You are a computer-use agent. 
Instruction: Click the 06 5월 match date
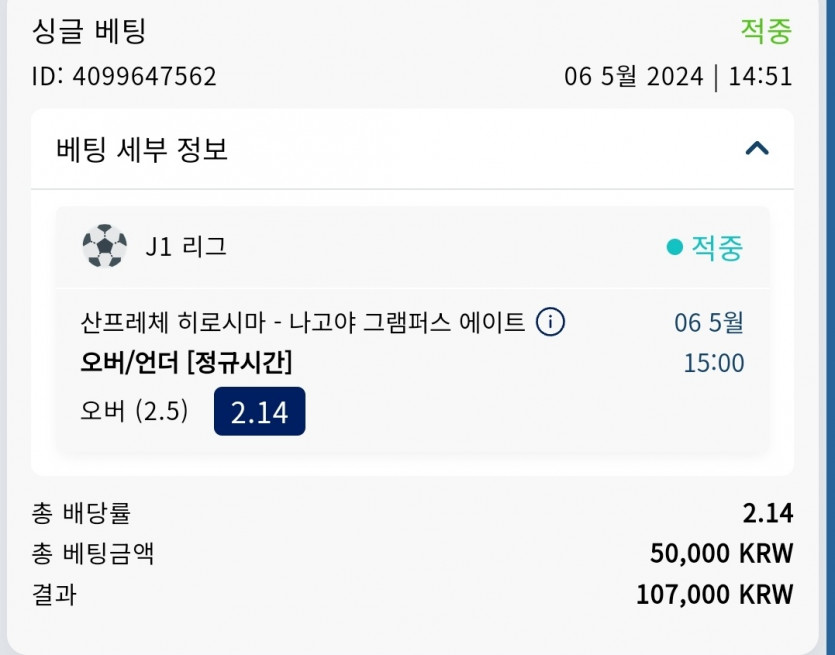[x=709, y=323]
